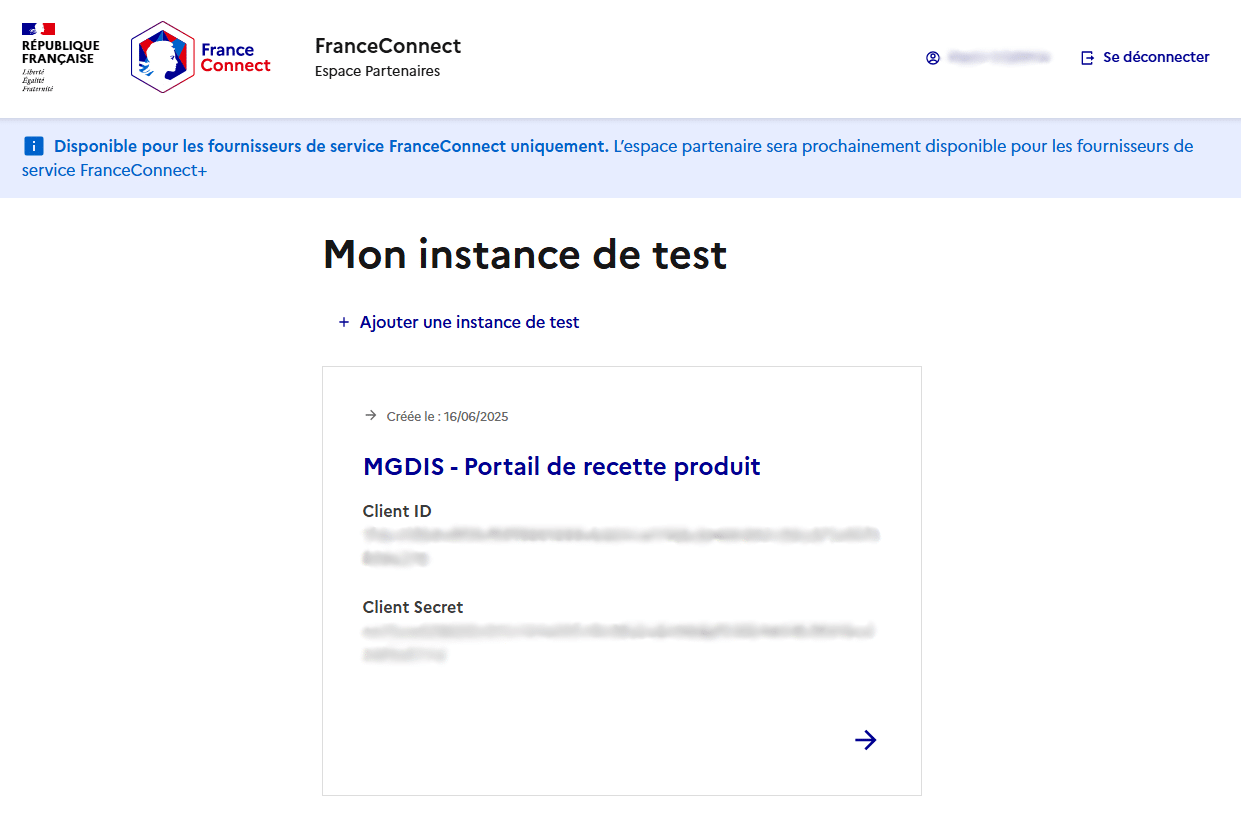Click the blurred username in header
This screenshot has width=1241, height=826.
coord(999,58)
